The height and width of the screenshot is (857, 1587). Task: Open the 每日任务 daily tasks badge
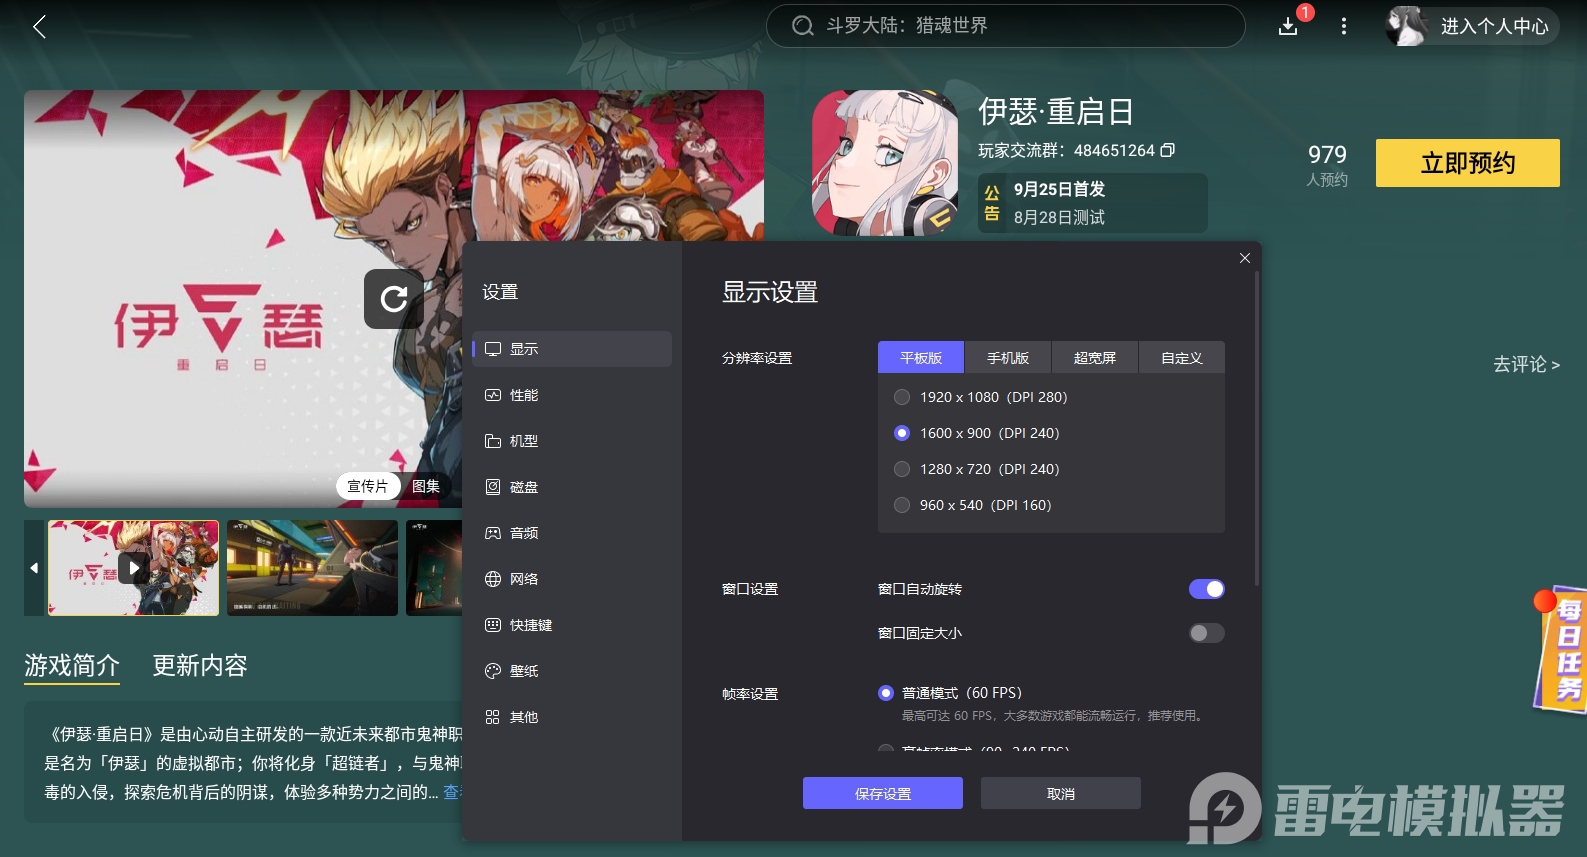tap(1563, 648)
